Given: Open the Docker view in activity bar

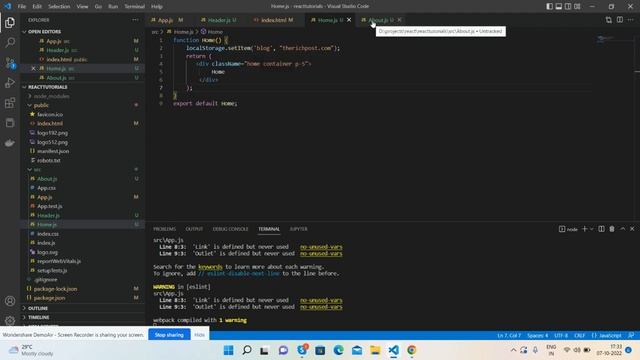Looking at the screenshot, I should (10, 142).
